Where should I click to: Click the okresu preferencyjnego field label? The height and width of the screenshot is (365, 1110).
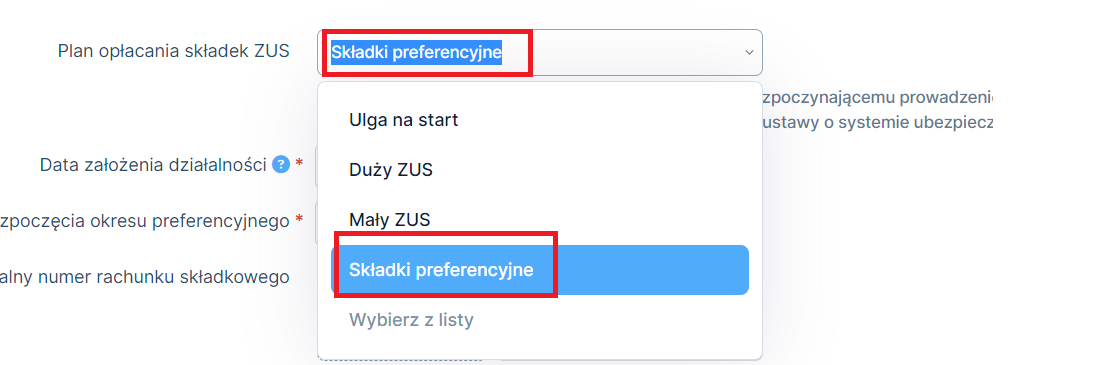click(x=144, y=221)
